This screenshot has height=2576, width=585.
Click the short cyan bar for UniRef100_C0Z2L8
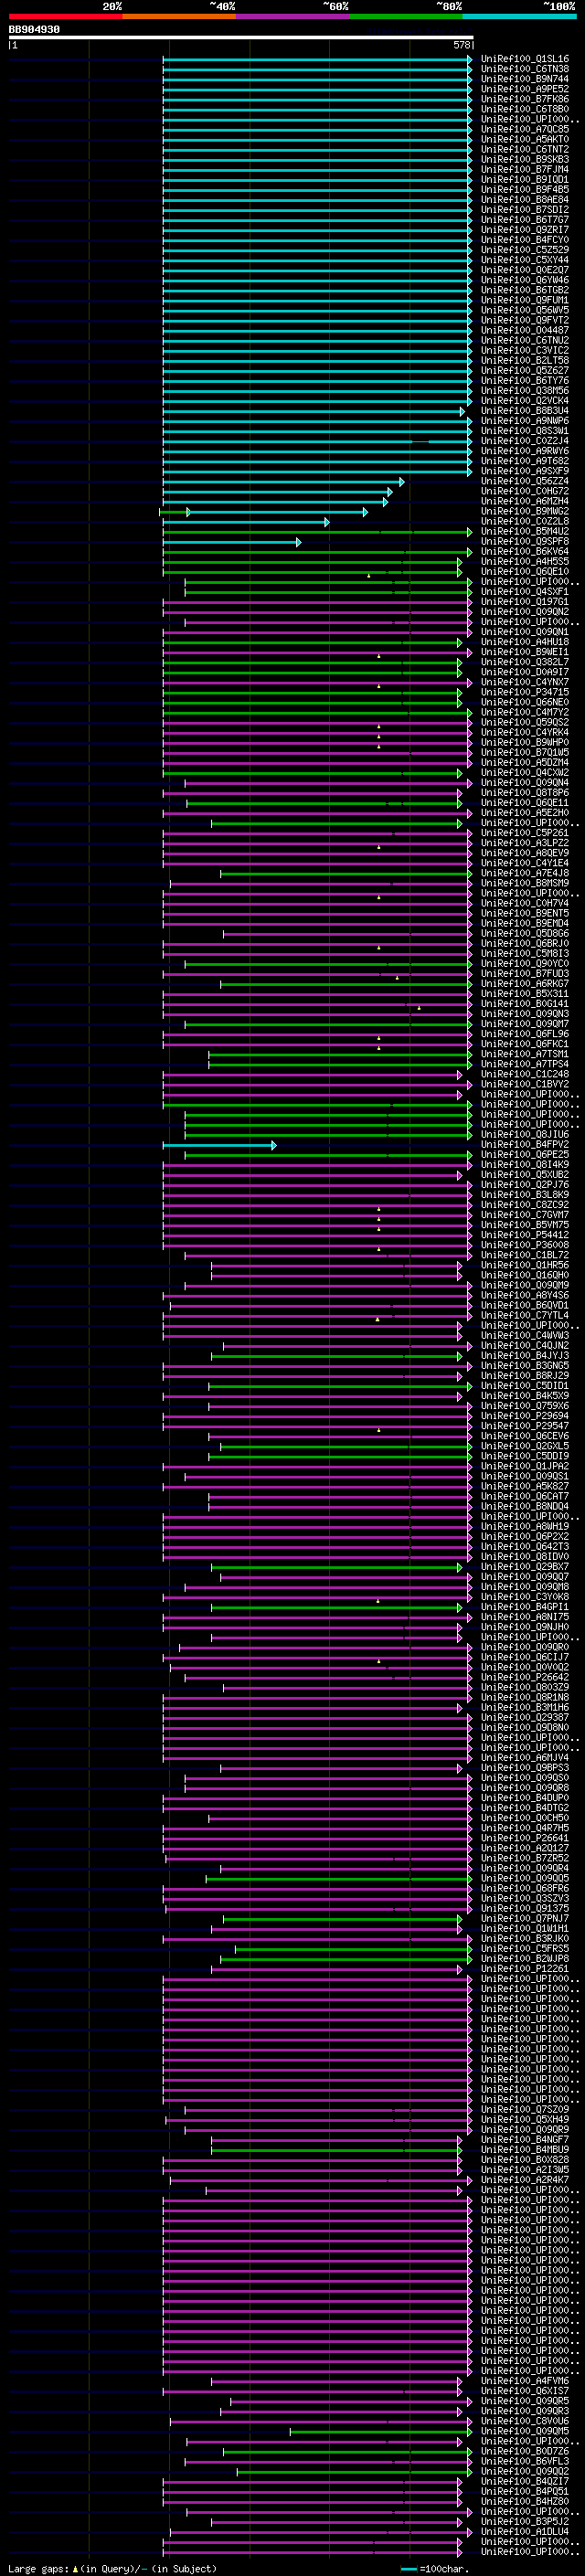coord(246,522)
